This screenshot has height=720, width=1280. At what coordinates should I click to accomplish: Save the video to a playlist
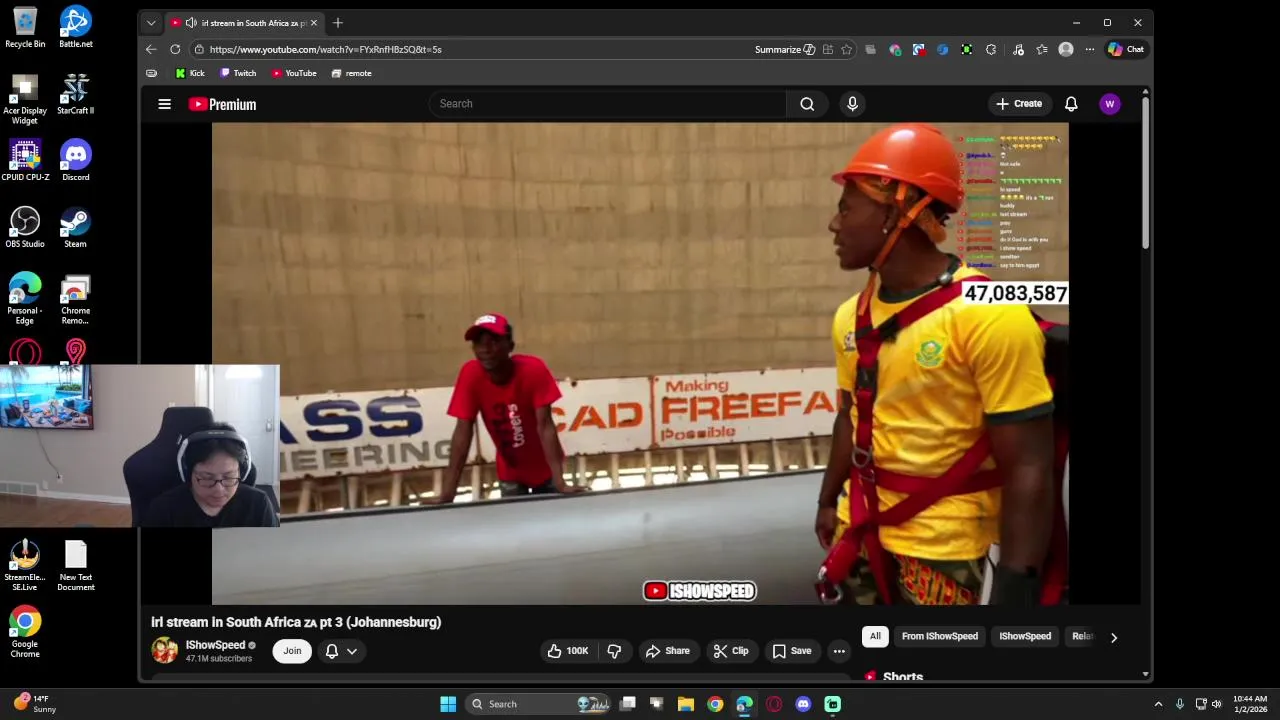791,651
